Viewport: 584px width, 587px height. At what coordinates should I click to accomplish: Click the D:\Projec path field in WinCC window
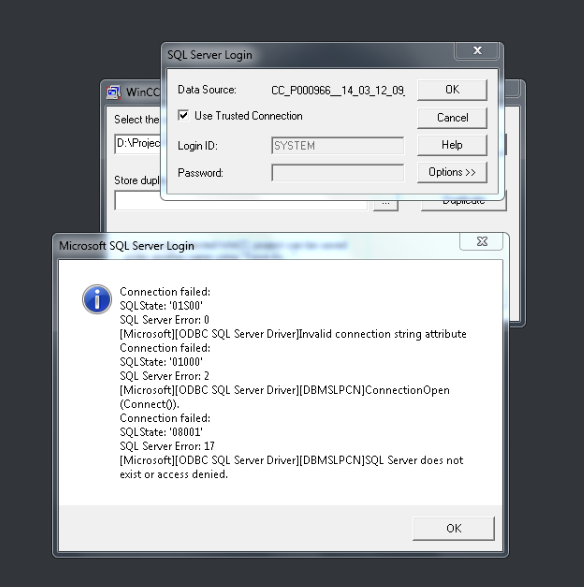[138, 144]
